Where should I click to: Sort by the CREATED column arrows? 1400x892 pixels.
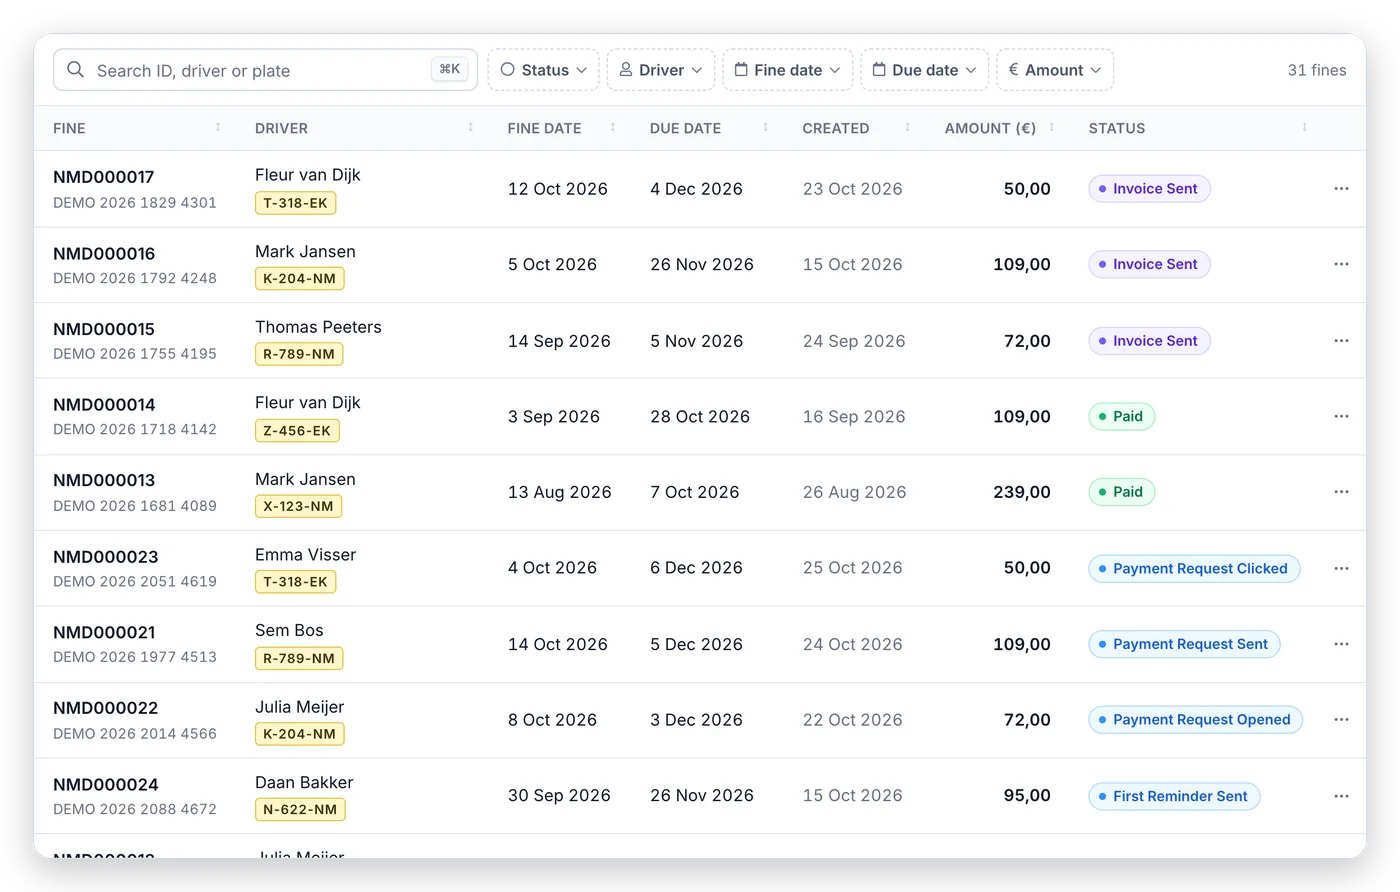908,128
